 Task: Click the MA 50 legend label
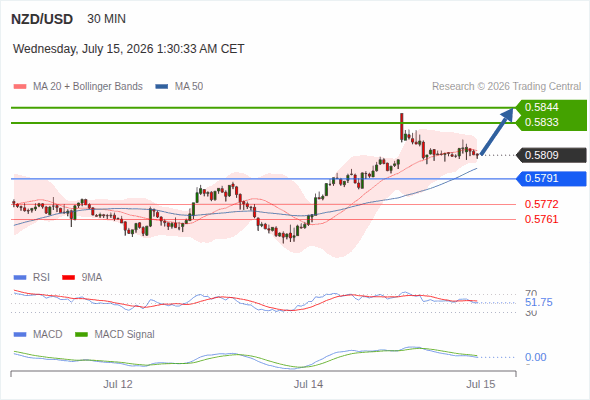click(x=189, y=87)
